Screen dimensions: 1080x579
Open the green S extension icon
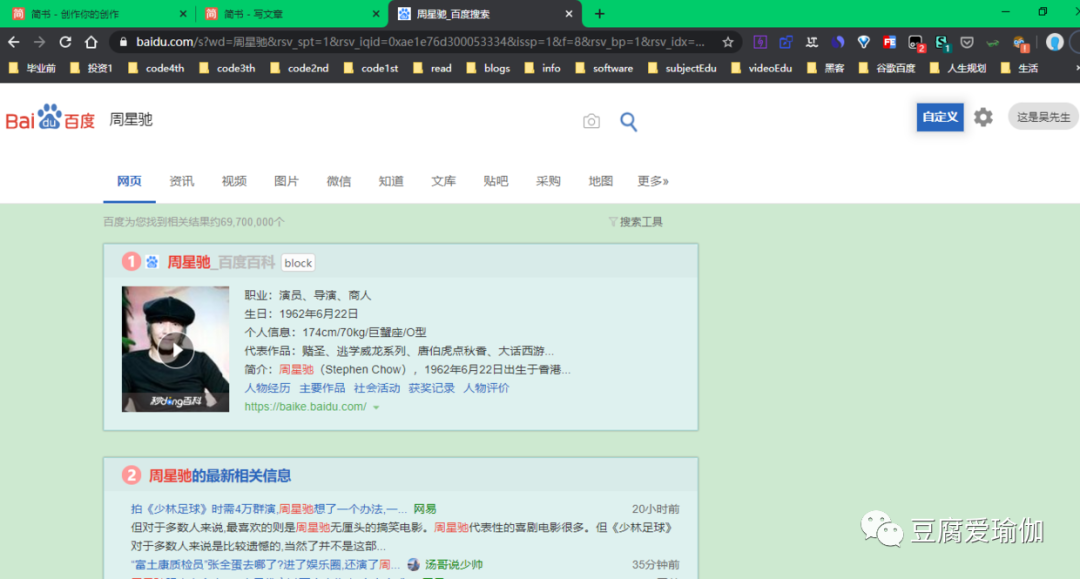click(x=942, y=43)
